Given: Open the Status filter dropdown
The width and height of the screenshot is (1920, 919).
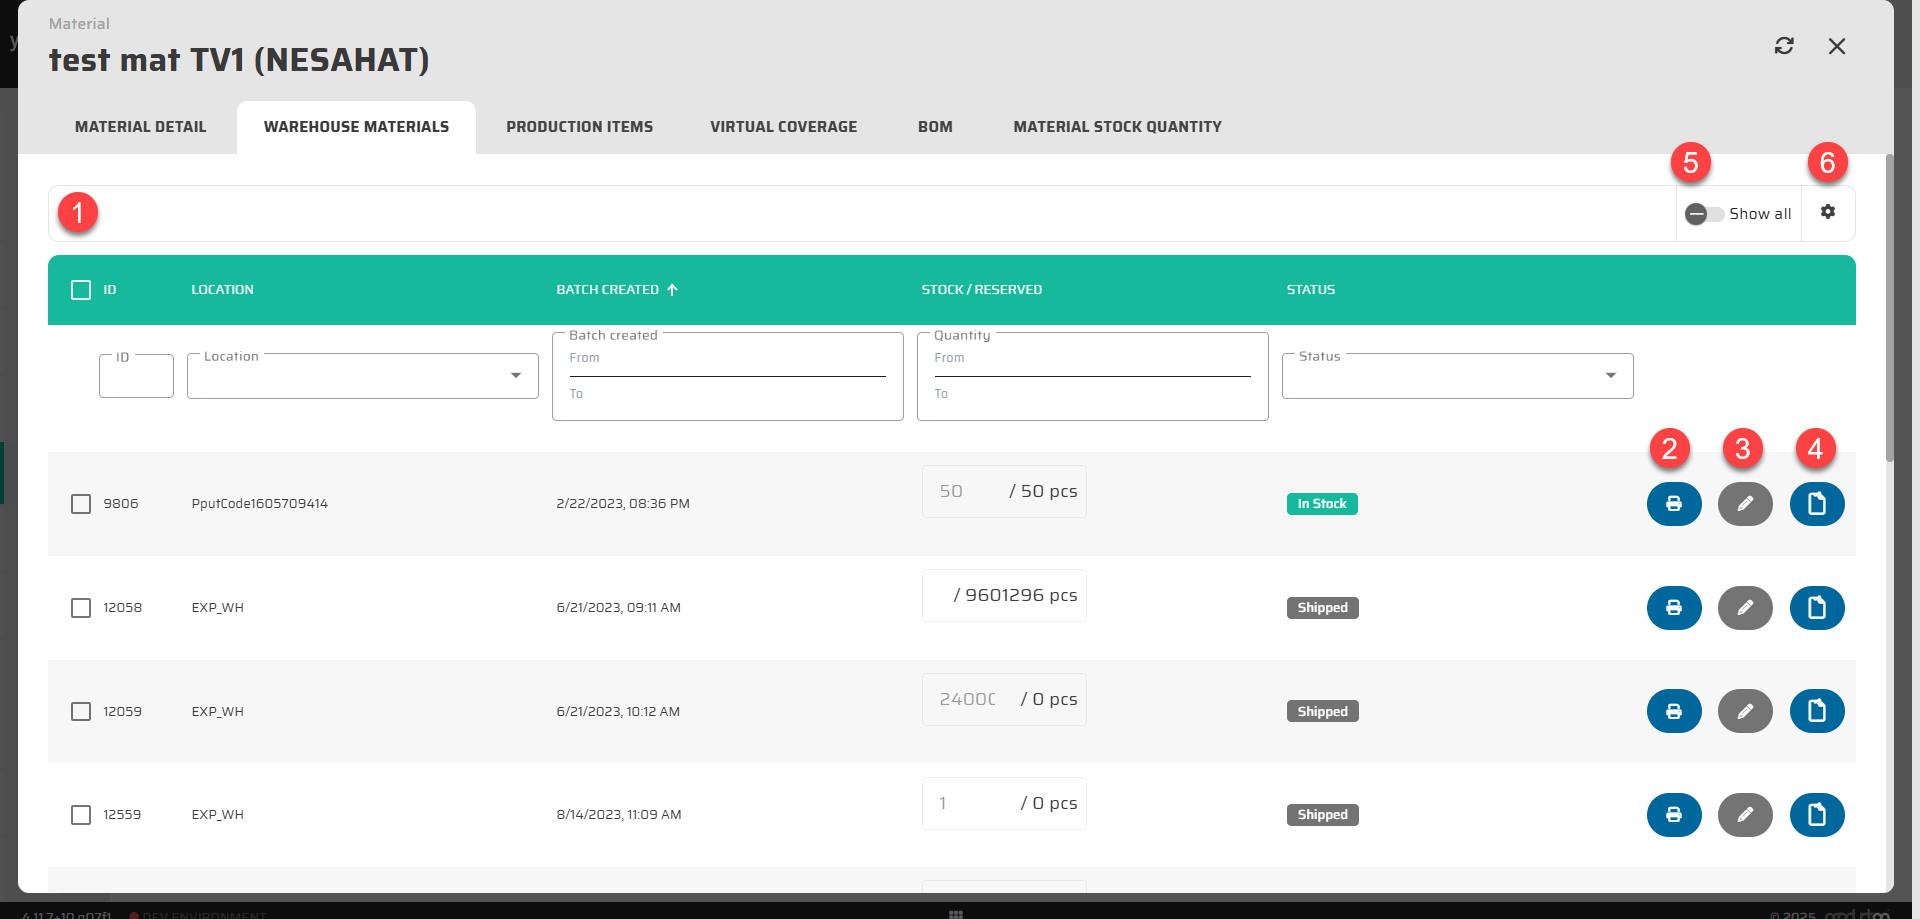Looking at the screenshot, I should (1609, 376).
